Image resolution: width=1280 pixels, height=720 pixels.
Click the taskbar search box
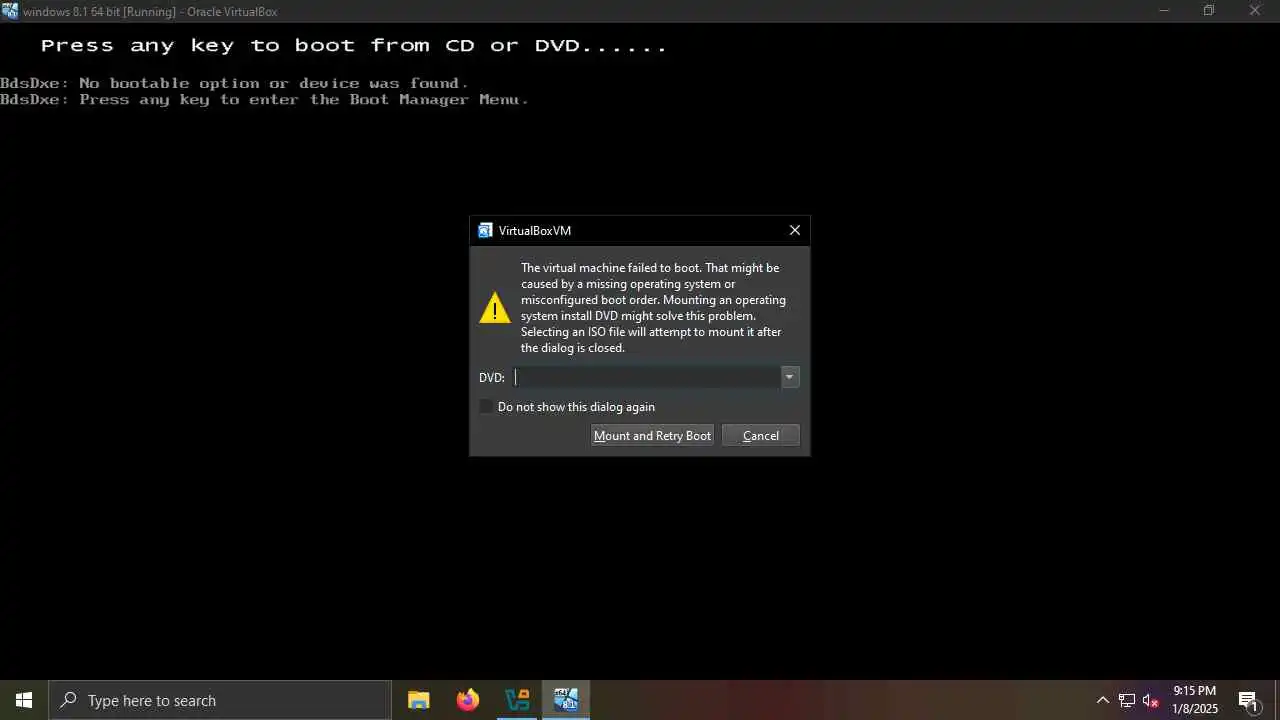220,700
